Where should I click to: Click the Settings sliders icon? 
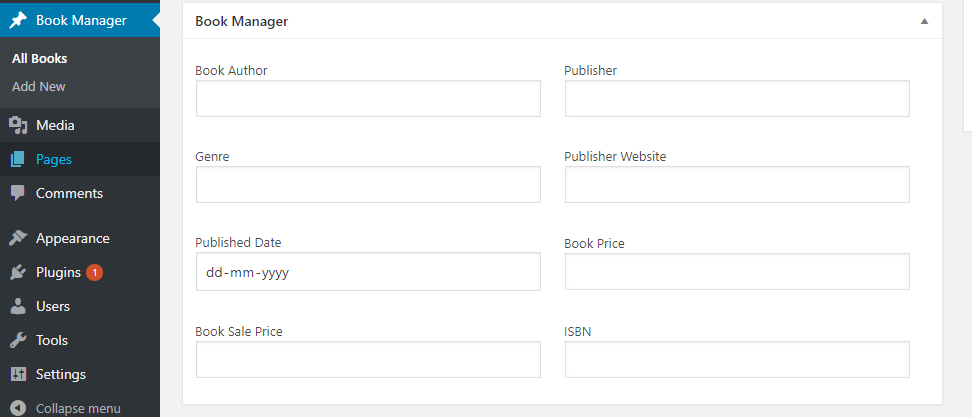tap(19, 374)
